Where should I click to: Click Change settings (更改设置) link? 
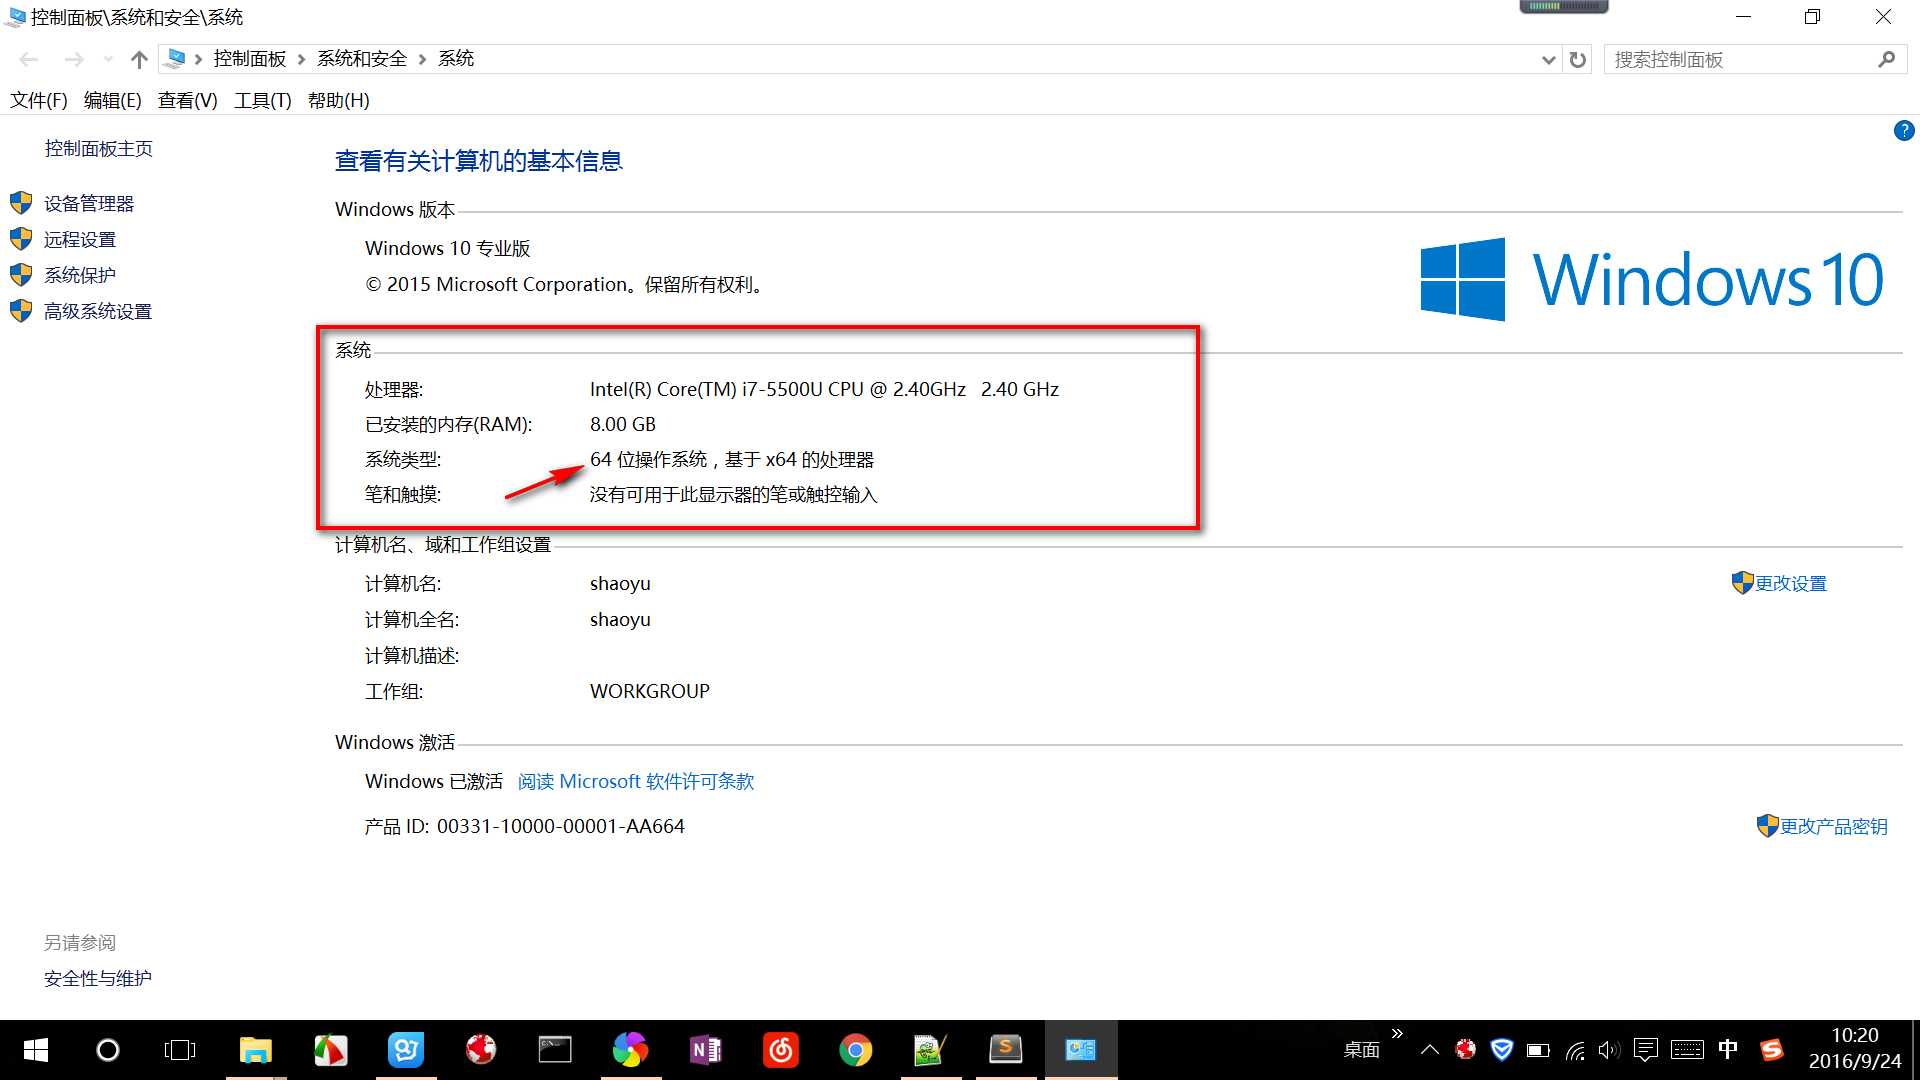[x=1791, y=584]
